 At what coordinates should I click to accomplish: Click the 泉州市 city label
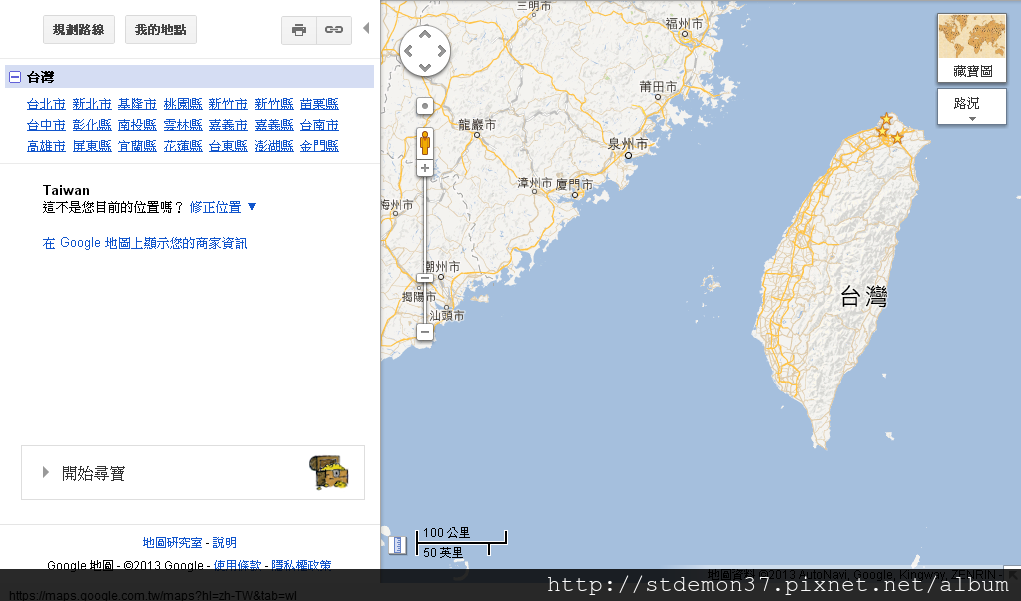pos(628,144)
